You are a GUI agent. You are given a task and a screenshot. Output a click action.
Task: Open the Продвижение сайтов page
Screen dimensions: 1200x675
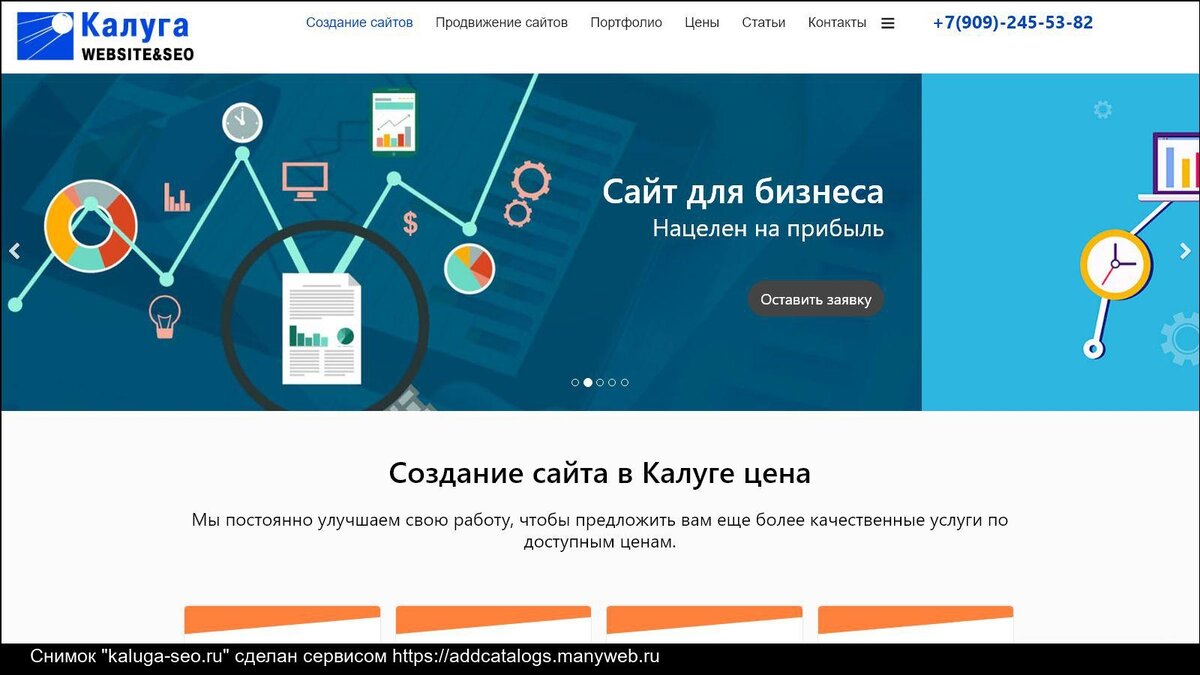499,21
